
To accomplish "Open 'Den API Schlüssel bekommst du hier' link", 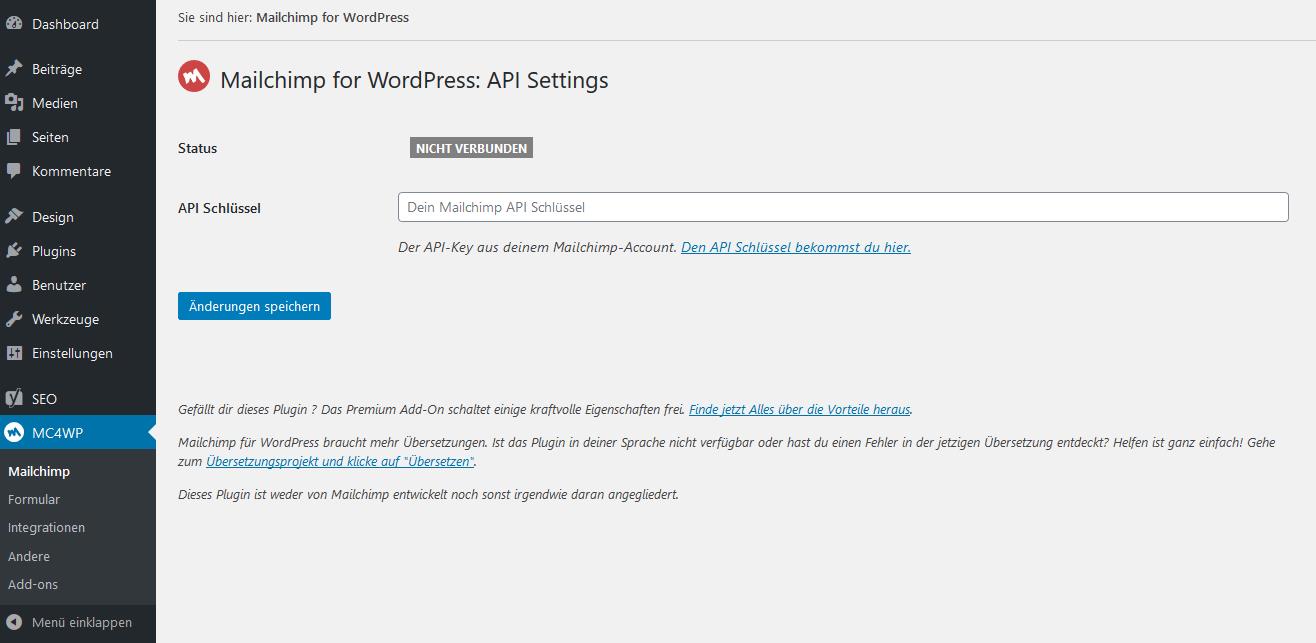I will click(x=796, y=247).
